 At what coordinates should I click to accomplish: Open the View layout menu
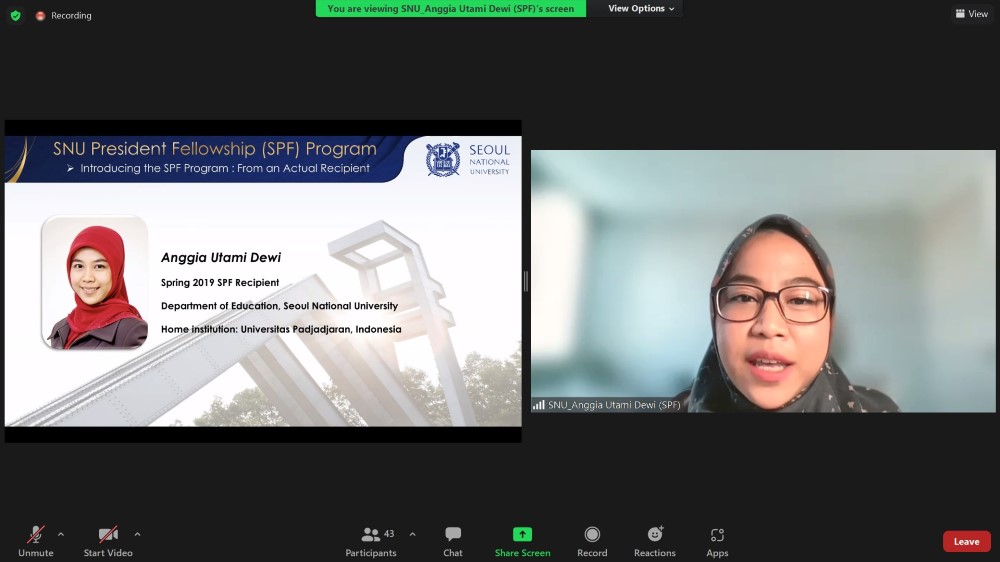tap(971, 14)
